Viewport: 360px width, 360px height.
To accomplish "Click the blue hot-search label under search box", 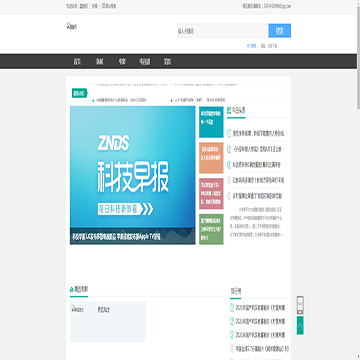I will [252, 46].
